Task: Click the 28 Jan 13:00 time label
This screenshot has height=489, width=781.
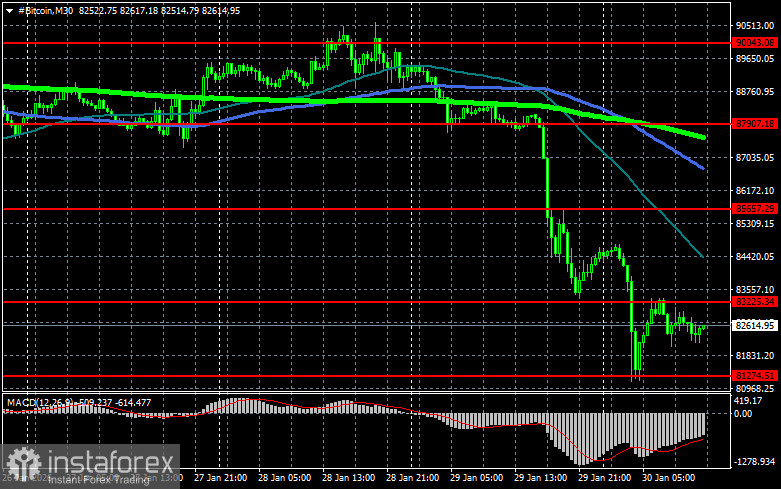Action: click(x=349, y=478)
